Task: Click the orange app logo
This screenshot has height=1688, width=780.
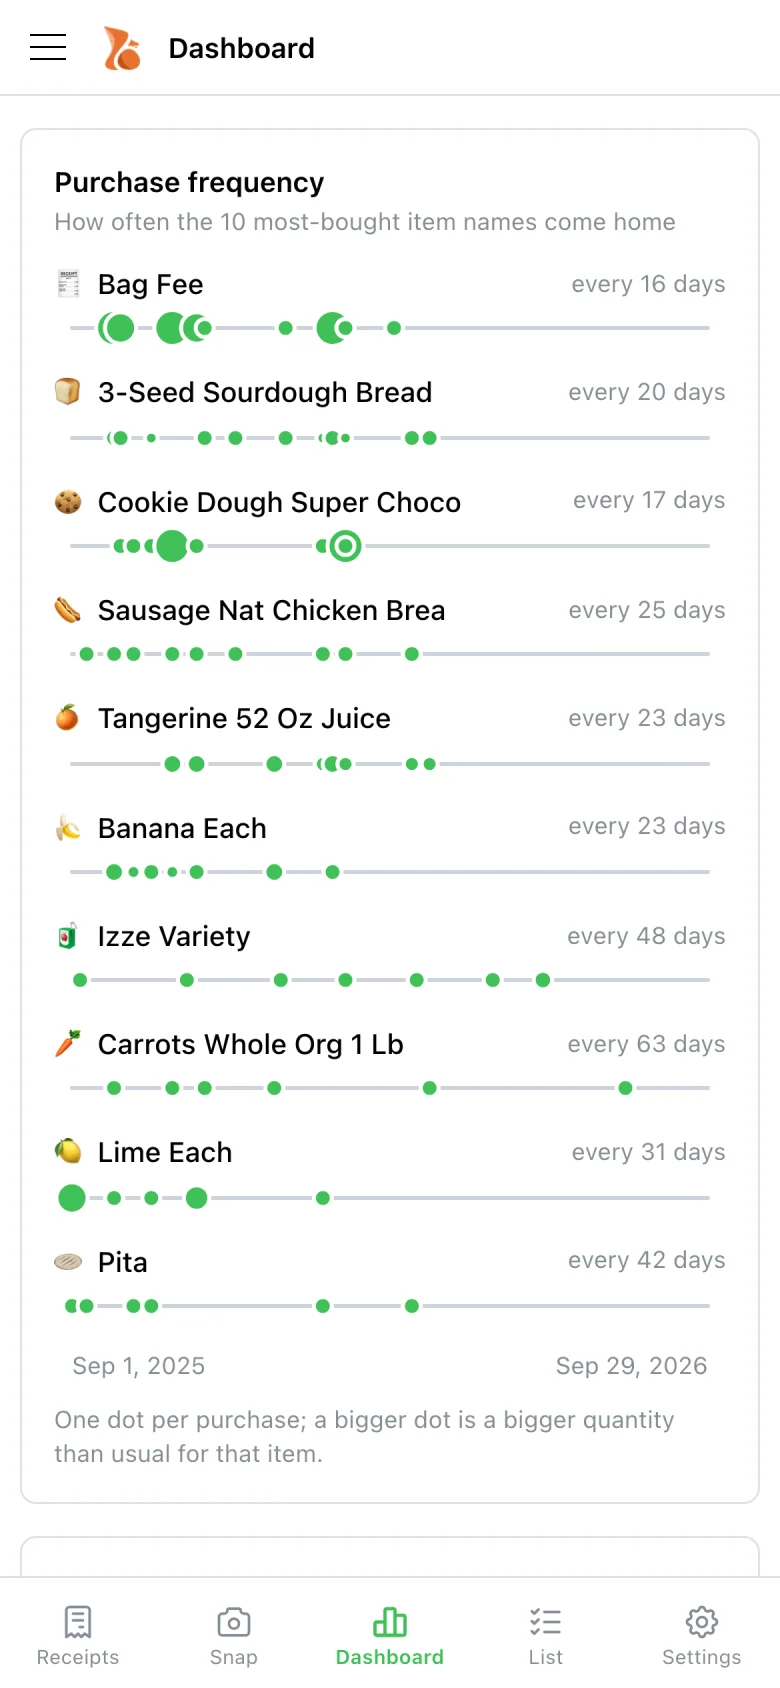Action: 122,48
